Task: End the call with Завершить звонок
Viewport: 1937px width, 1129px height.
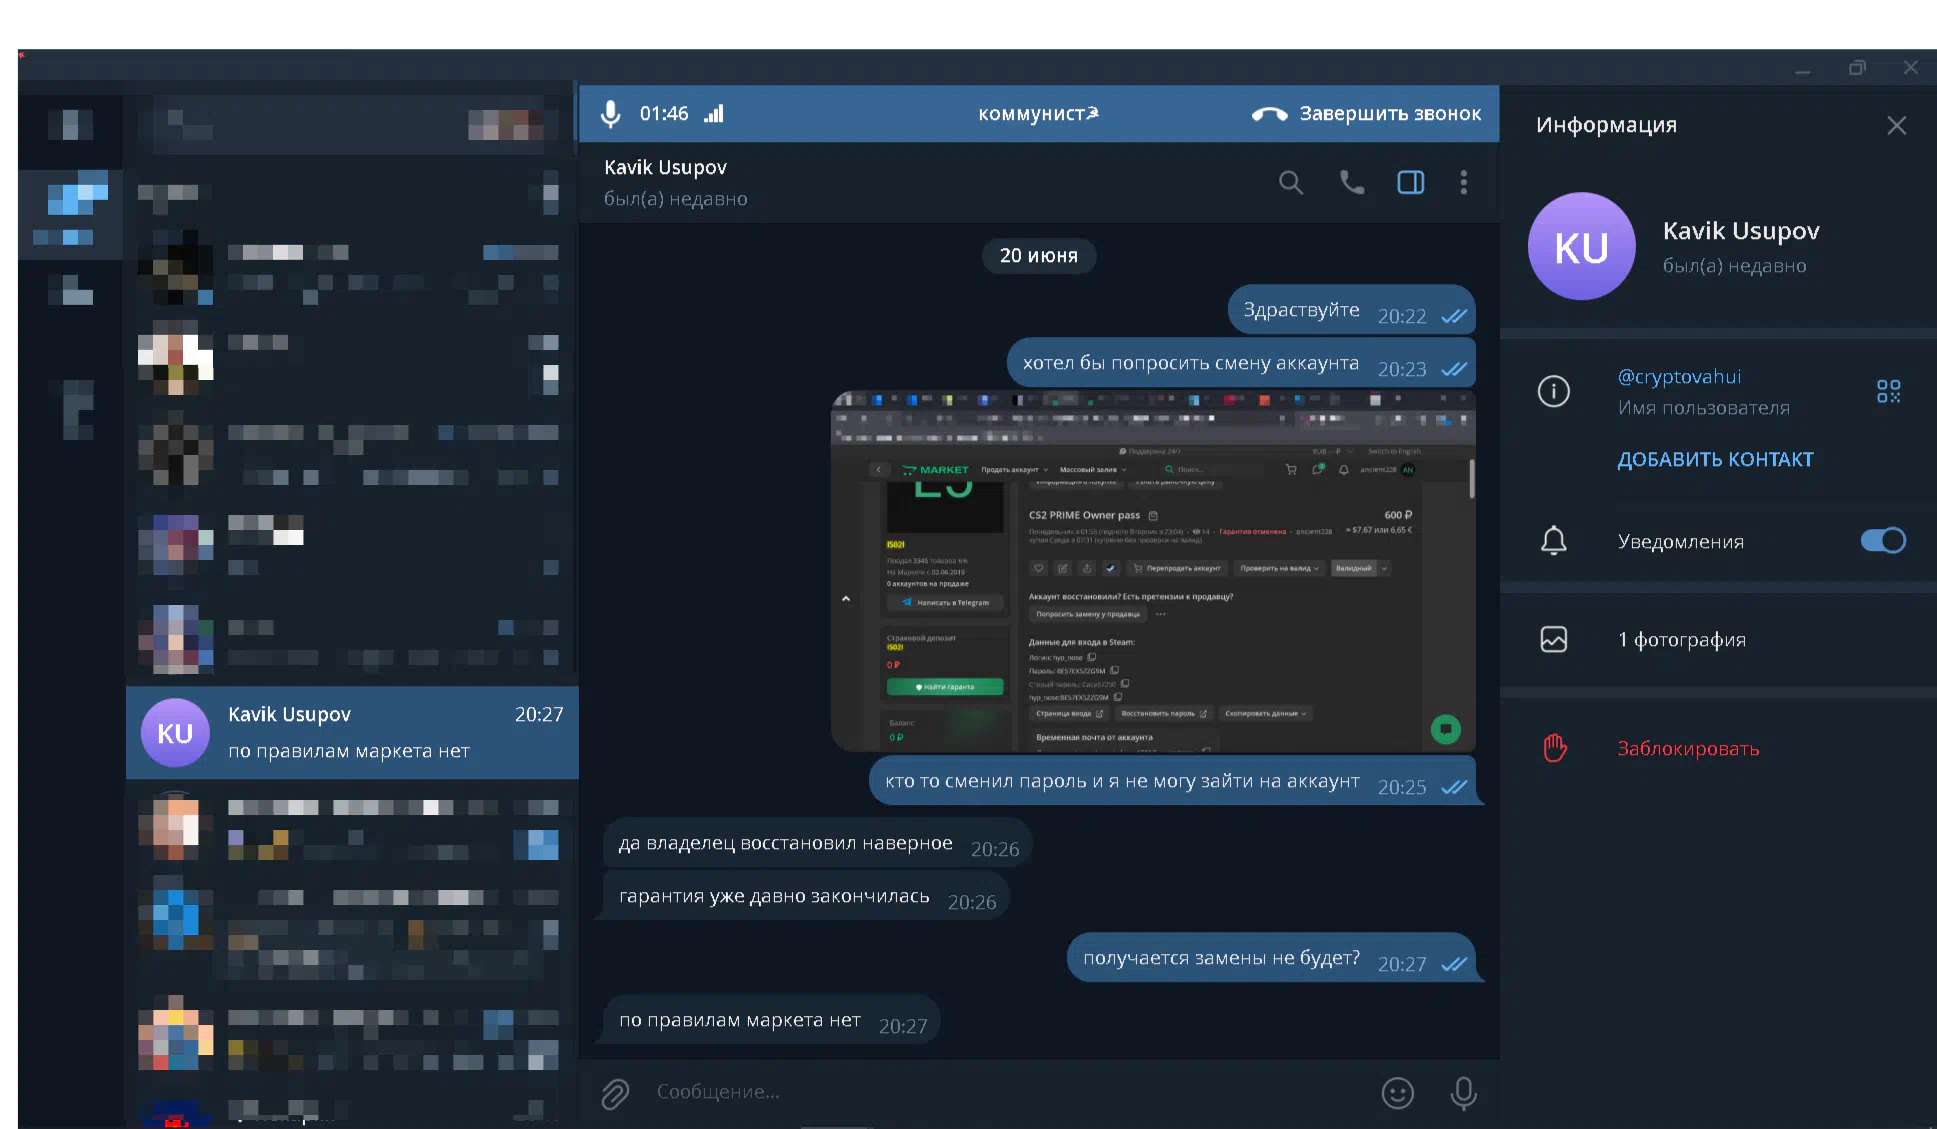Action: coord(1366,114)
